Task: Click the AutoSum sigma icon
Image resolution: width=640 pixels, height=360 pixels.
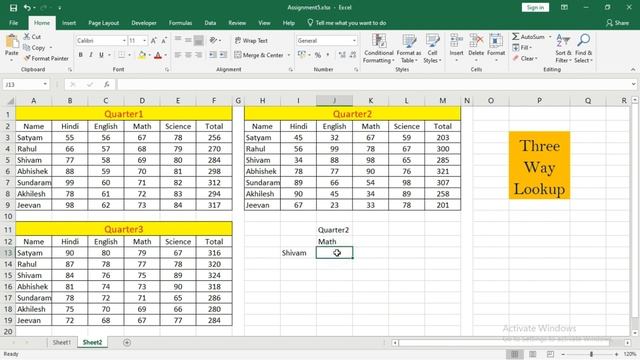Action: (516, 37)
